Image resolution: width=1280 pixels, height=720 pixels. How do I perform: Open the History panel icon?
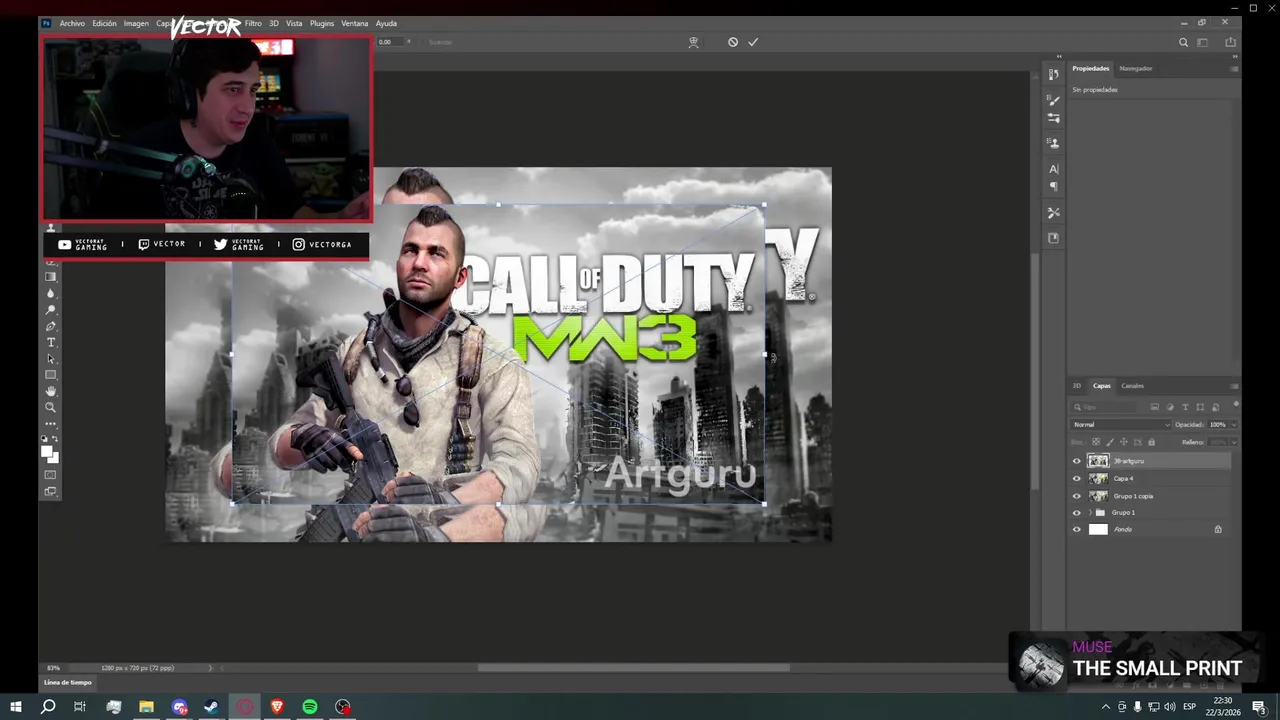click(1053, 74)
